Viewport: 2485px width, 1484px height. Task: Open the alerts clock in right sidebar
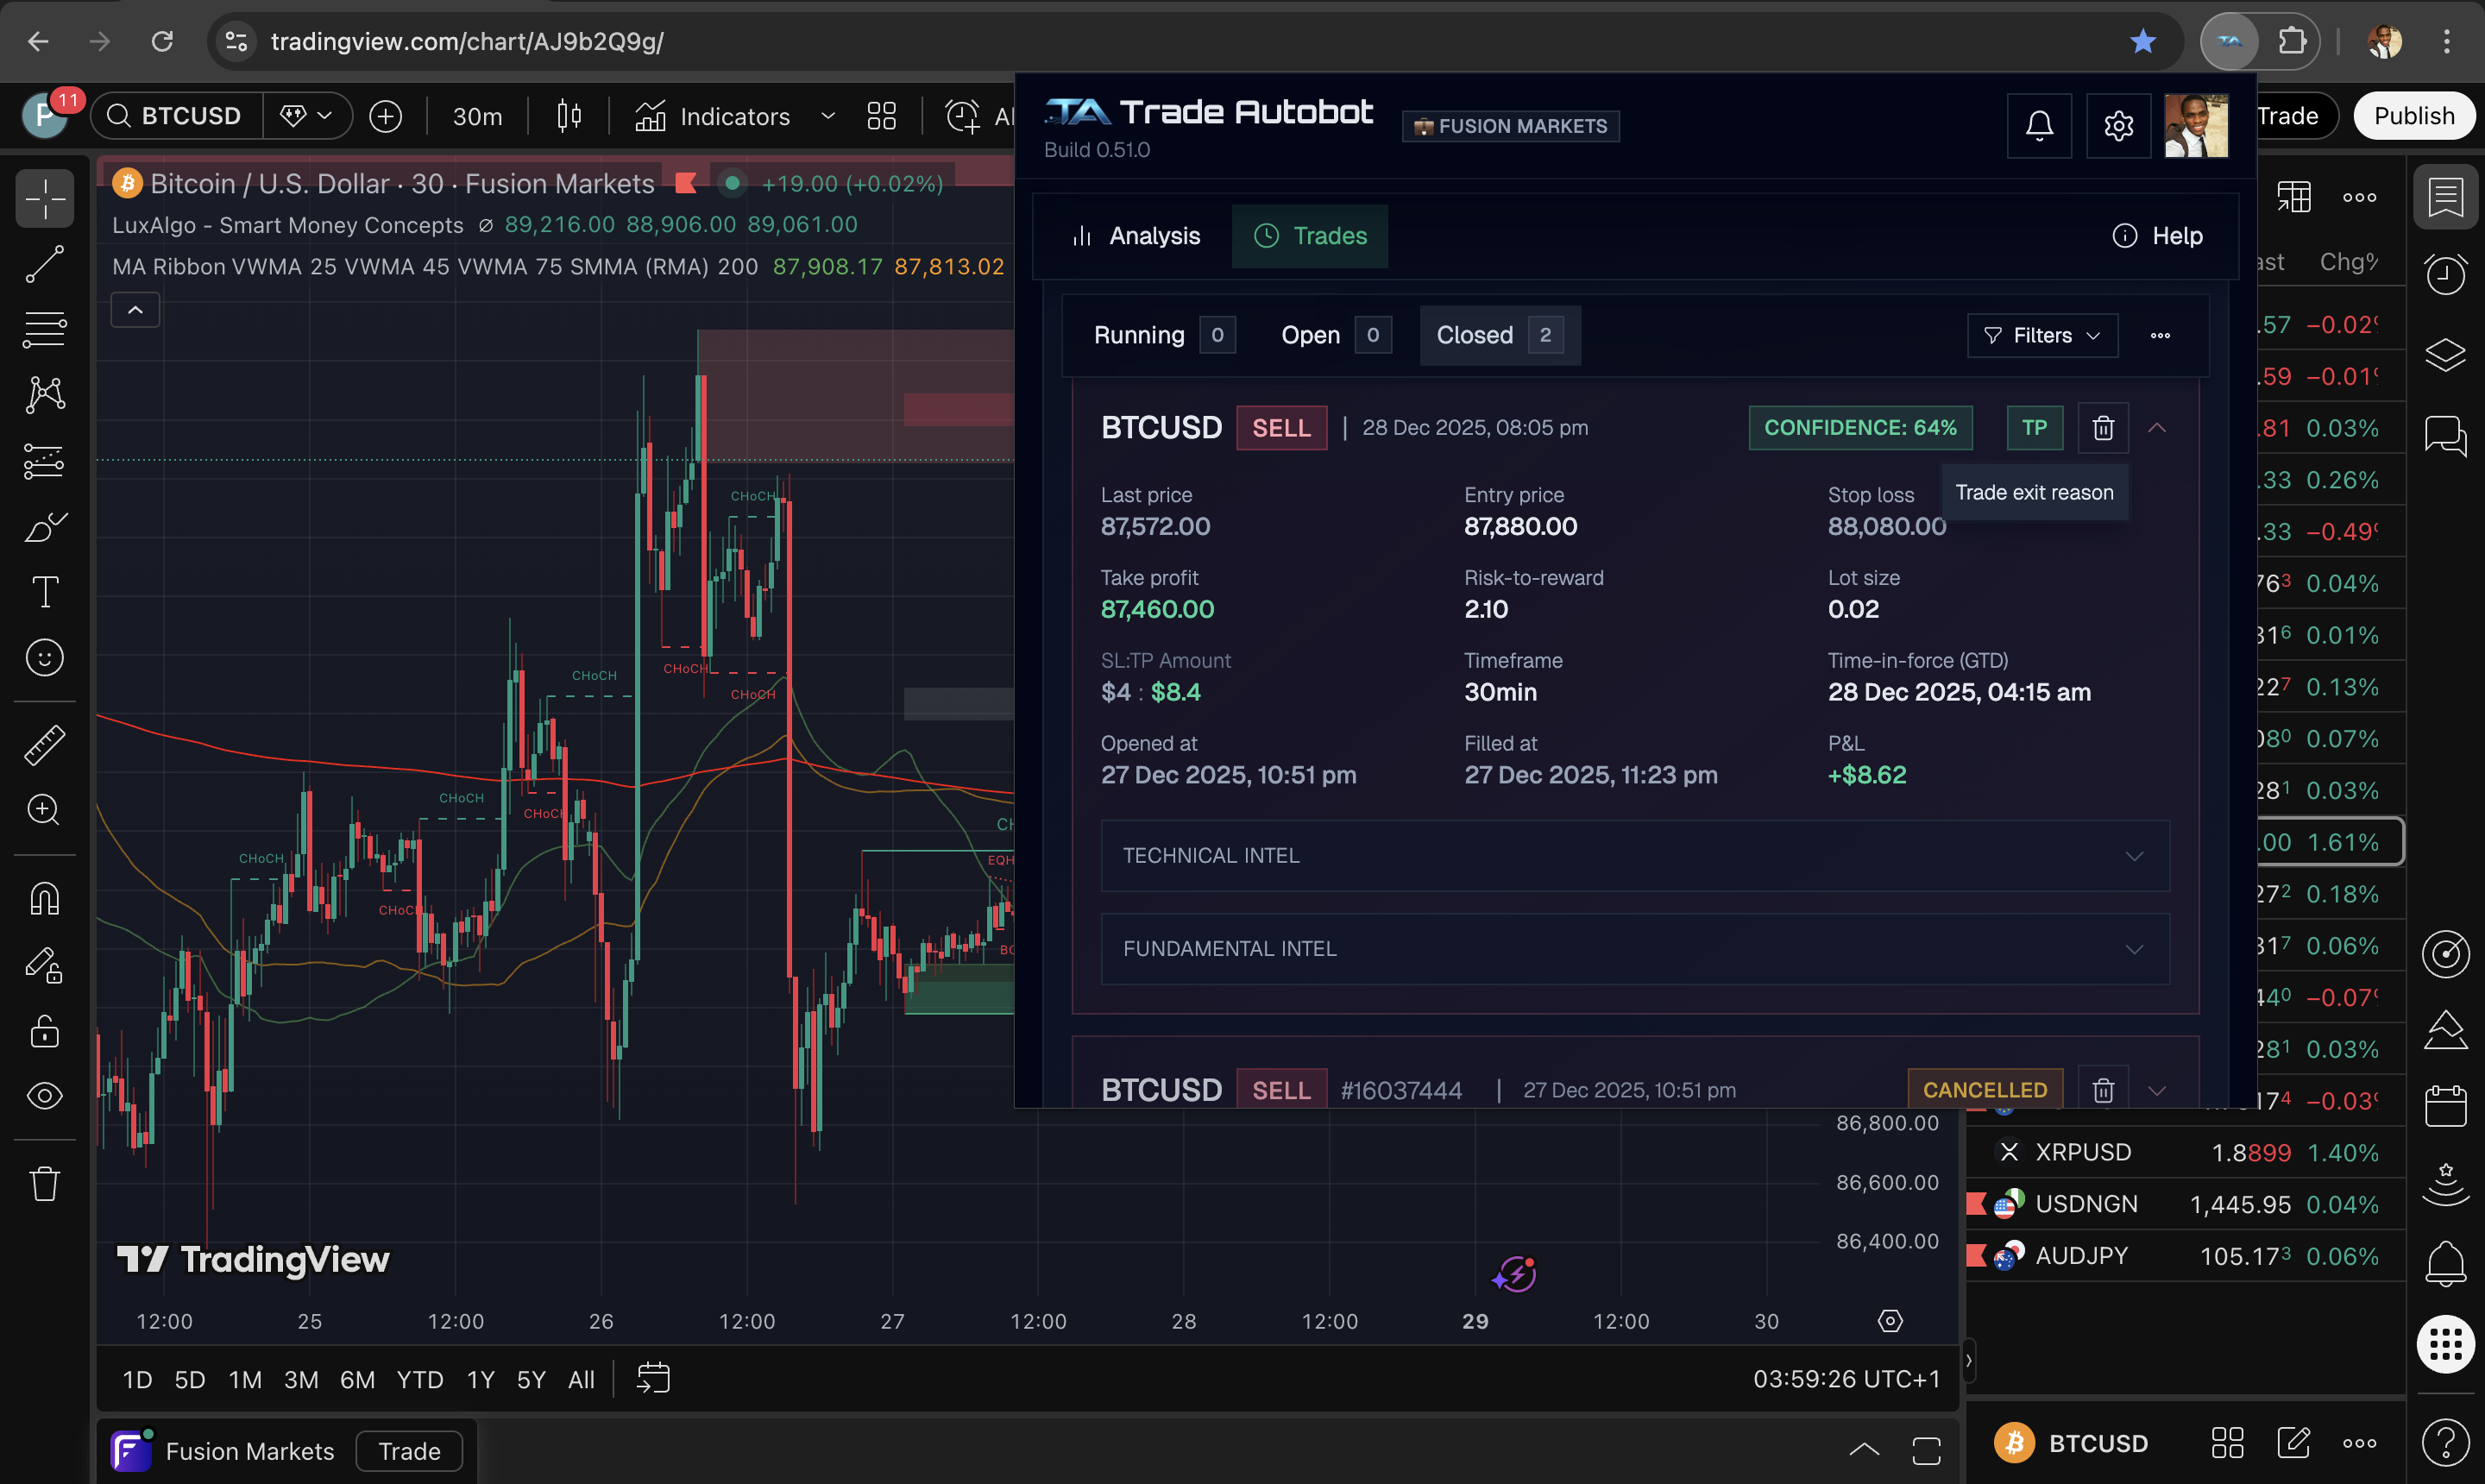pyautogui.click(x=2446, y=274)
